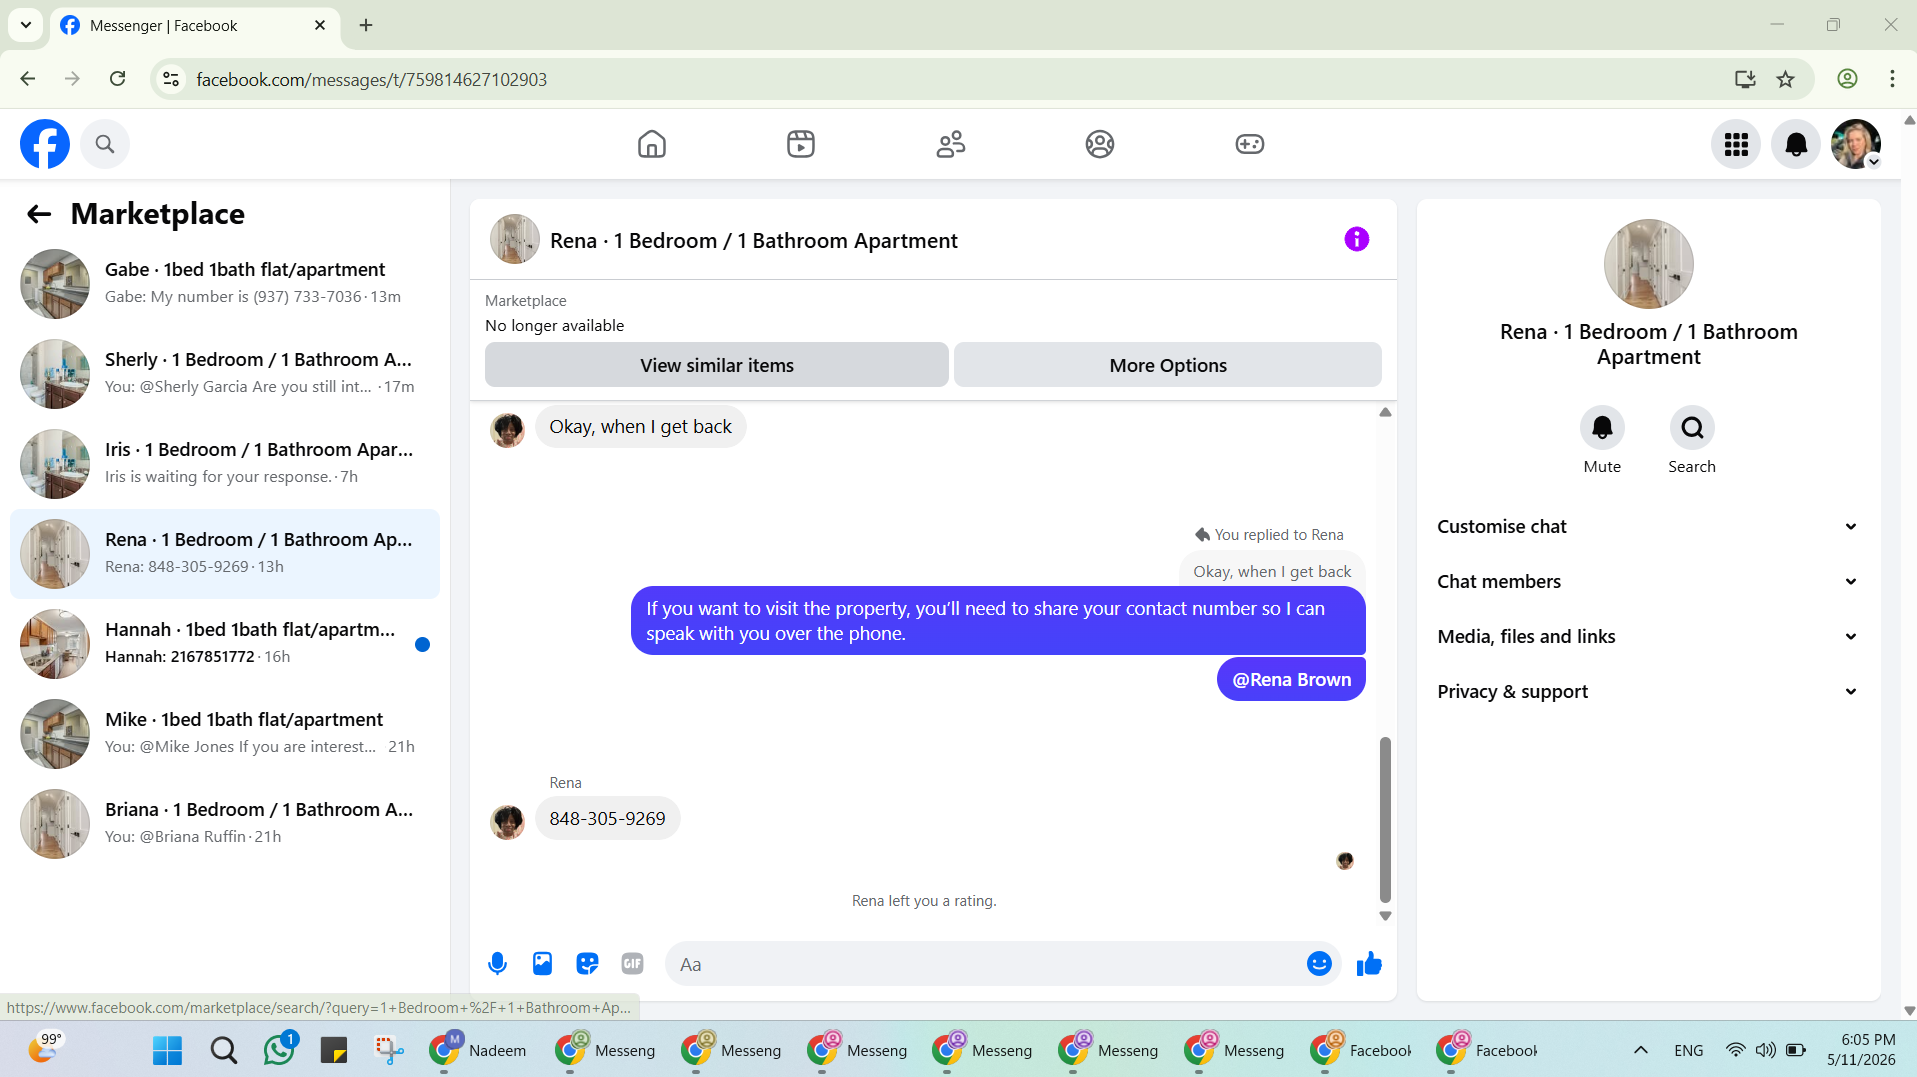Go back in browser history
This screenshot has height=1077, width=1917.
tap(28, 79)
